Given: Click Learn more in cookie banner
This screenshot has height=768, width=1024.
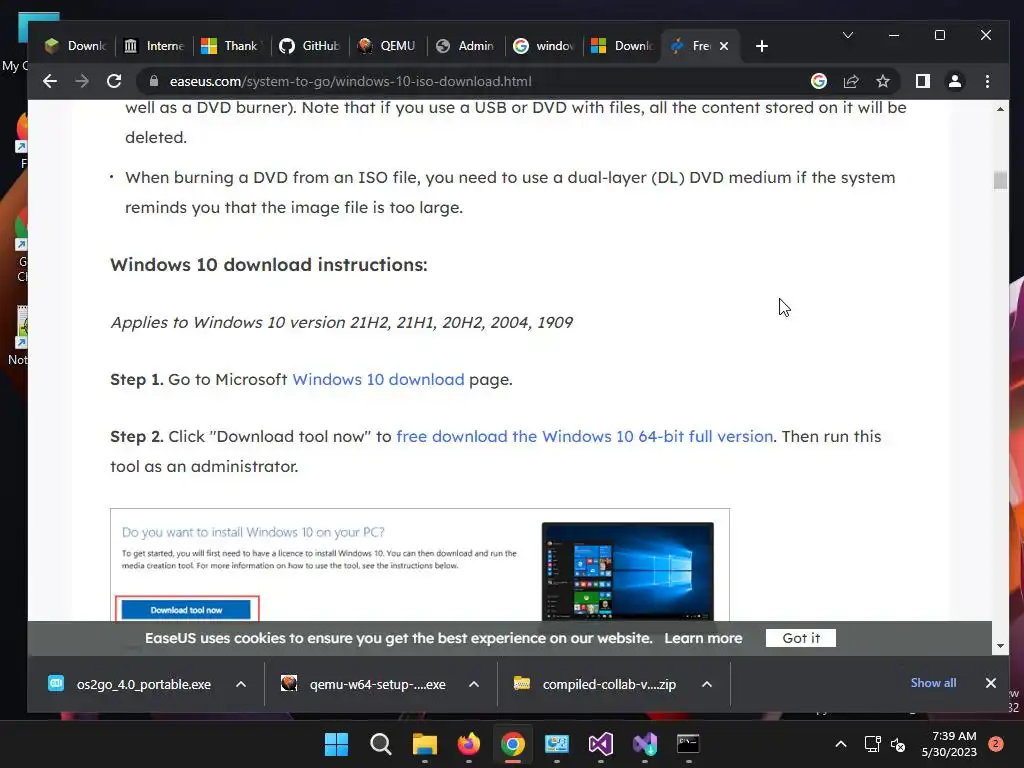Looking at the screenshot, I should [703, 638].
